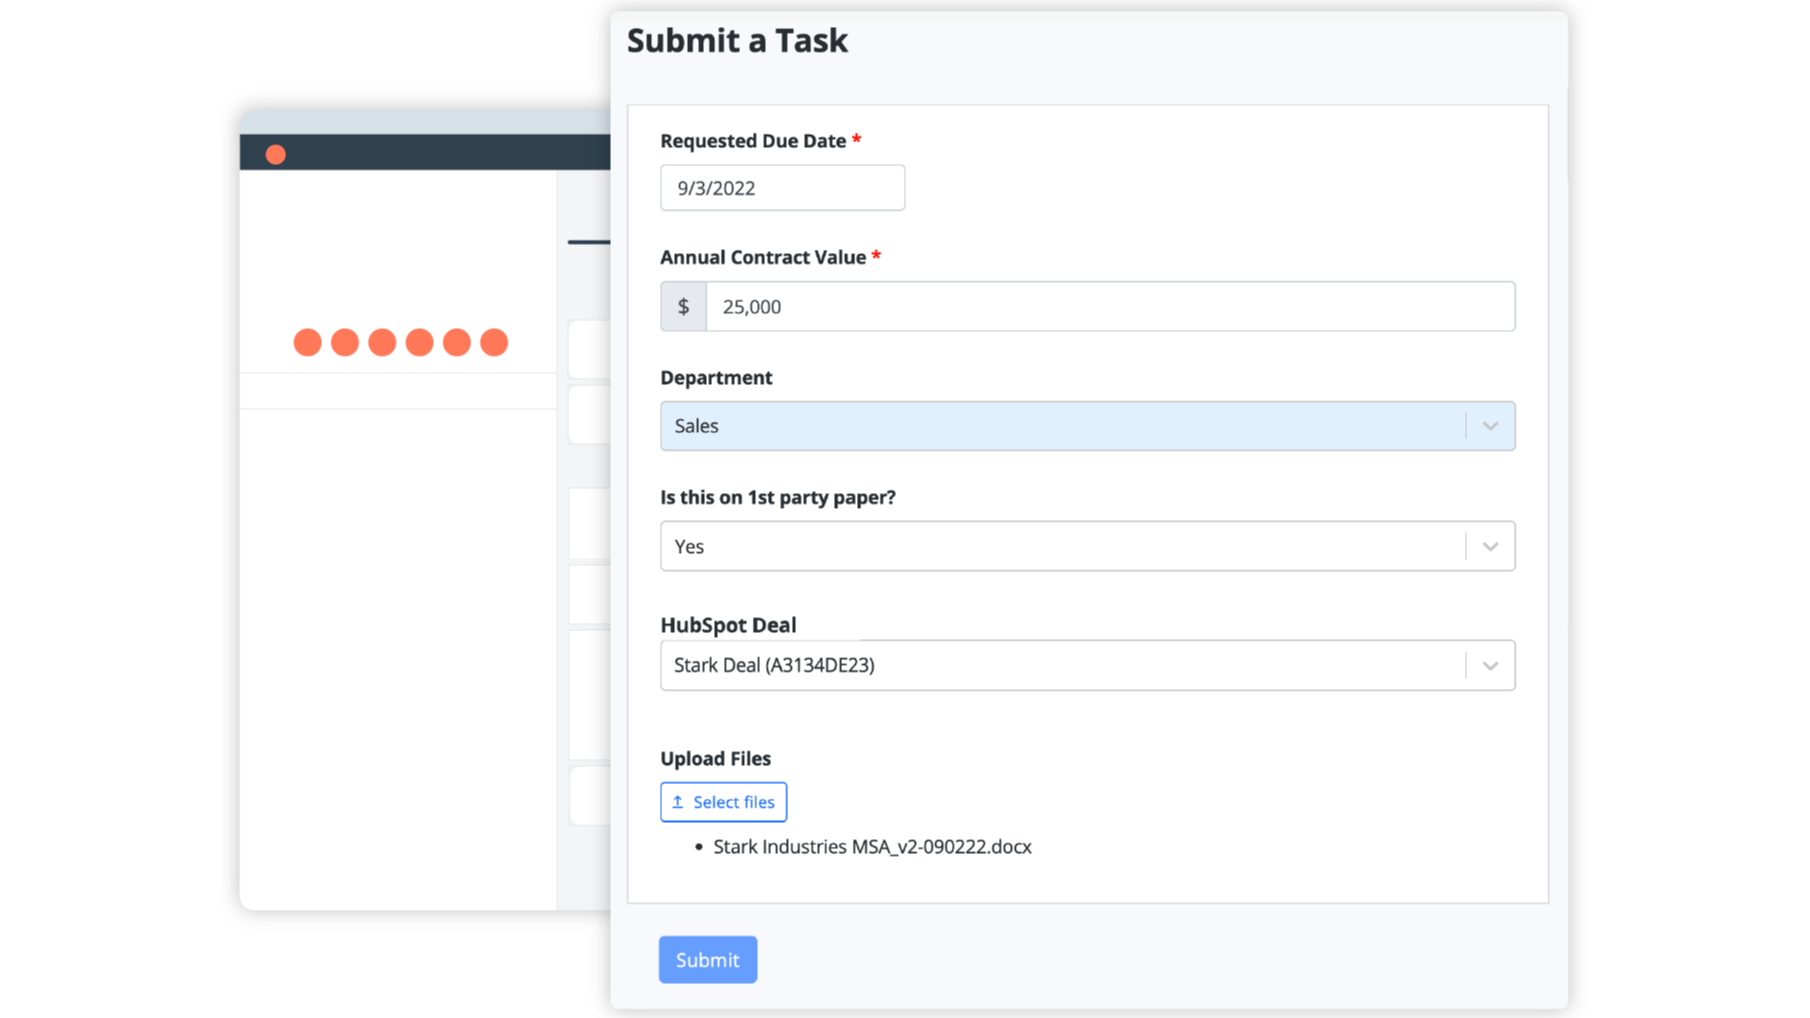Click the upload arrow icon in Select files
Image resolution: width=1810 pixels, height=1018 pixels.
[678, 802]
